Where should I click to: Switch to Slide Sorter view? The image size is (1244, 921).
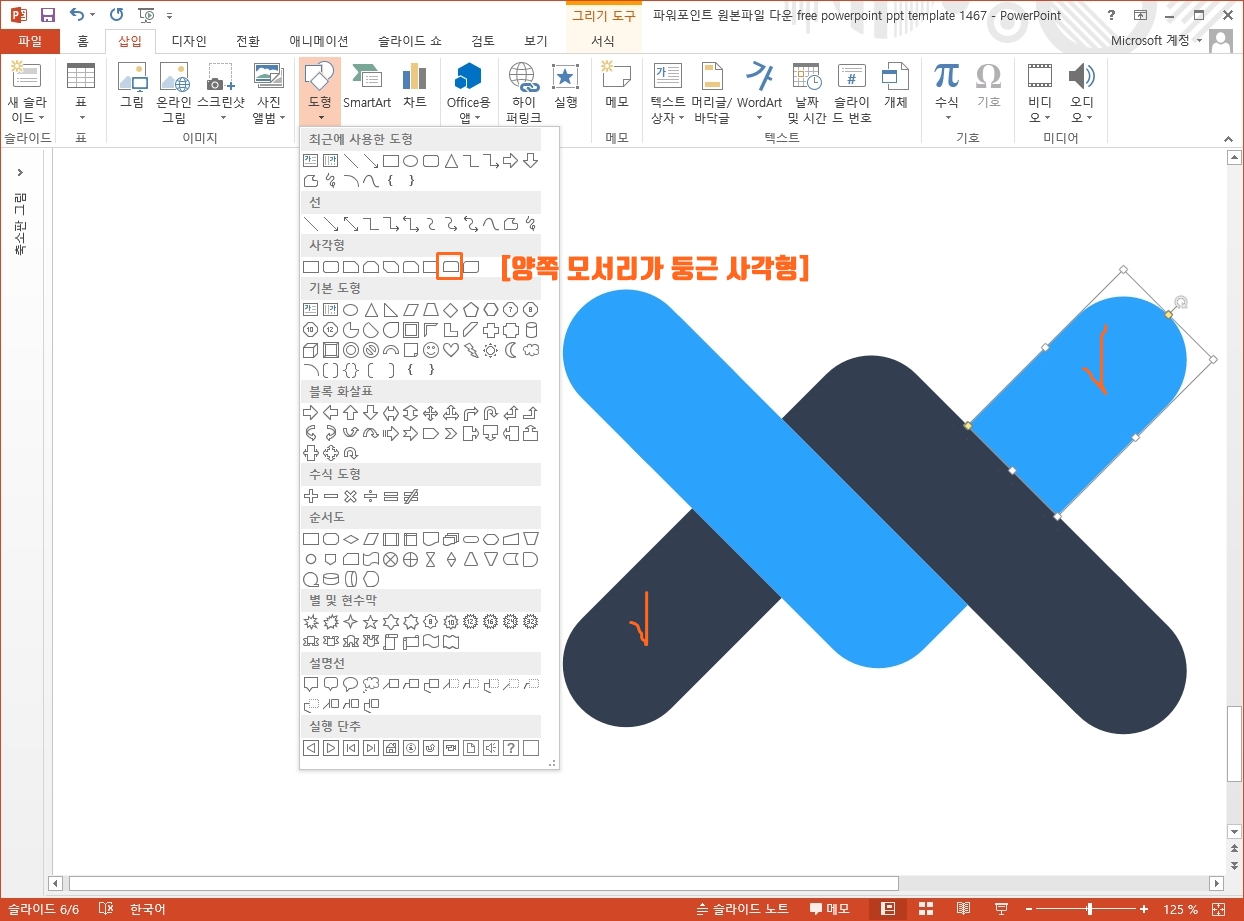[926, 909]
